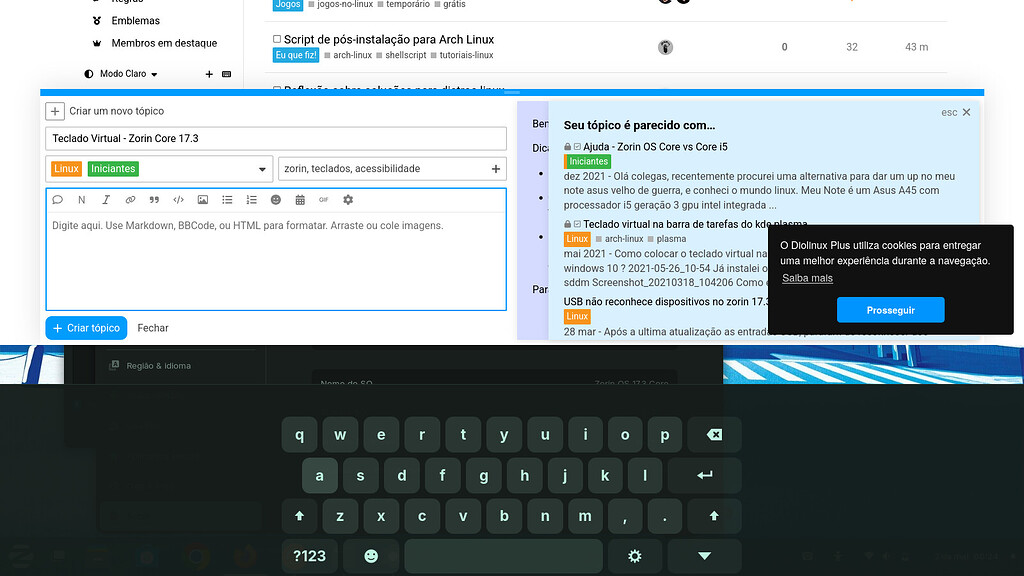Insert a bulleted list

click(227, 200)
